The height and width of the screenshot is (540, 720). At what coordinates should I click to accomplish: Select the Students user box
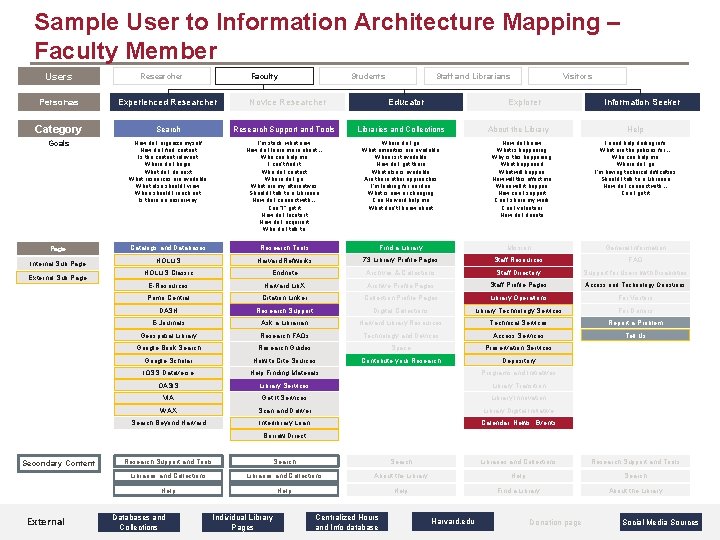(x=368, y=76)
